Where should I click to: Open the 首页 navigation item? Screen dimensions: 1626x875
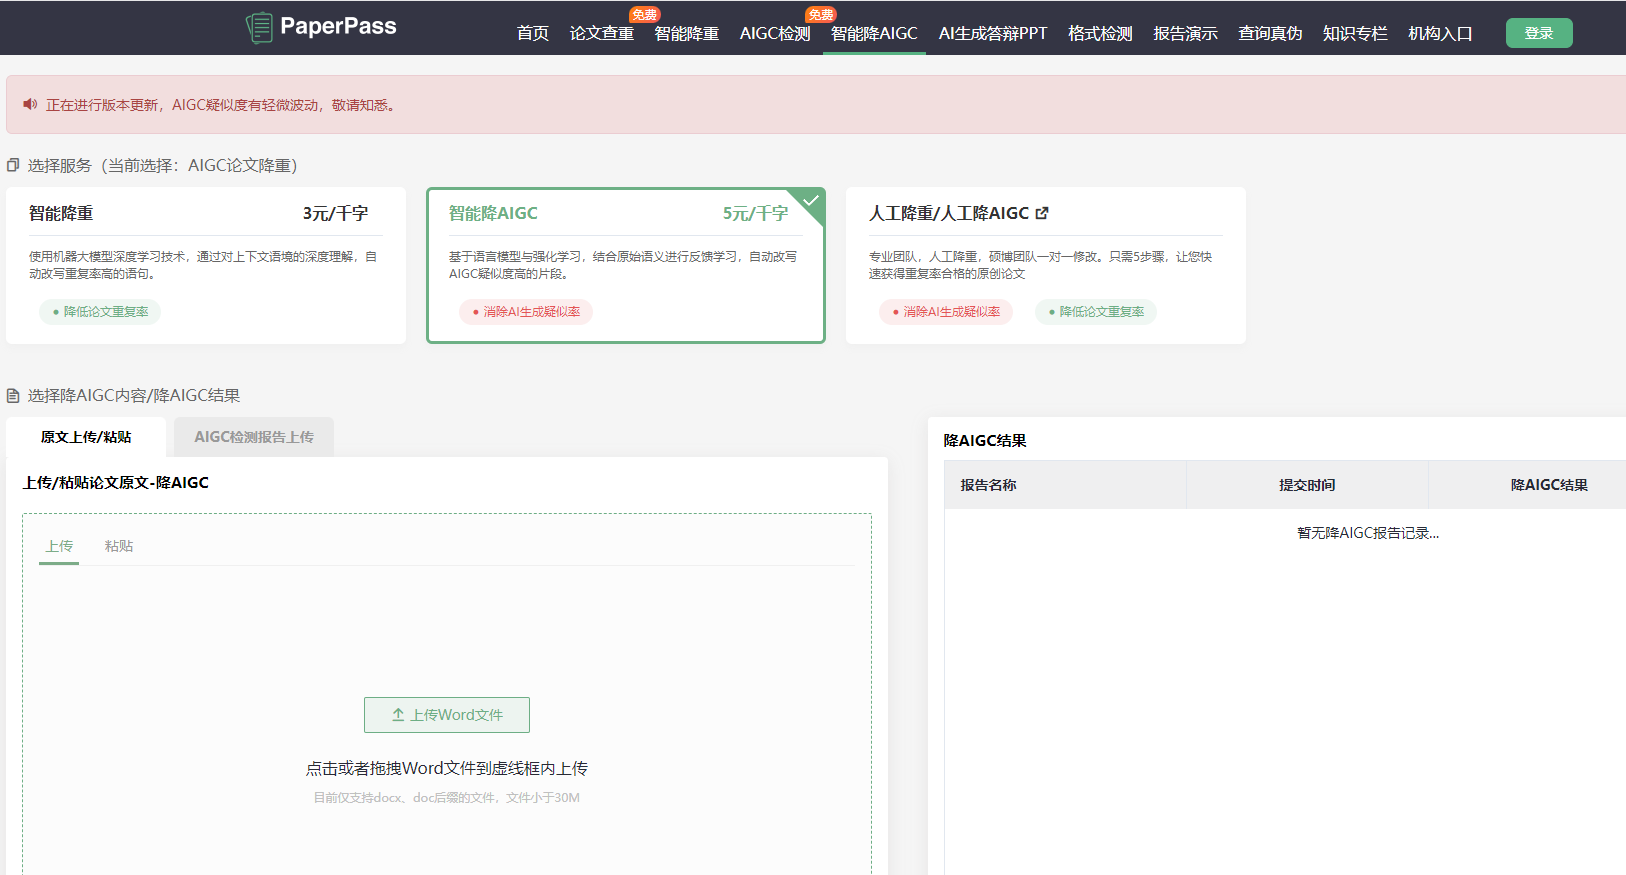point(532,33)
